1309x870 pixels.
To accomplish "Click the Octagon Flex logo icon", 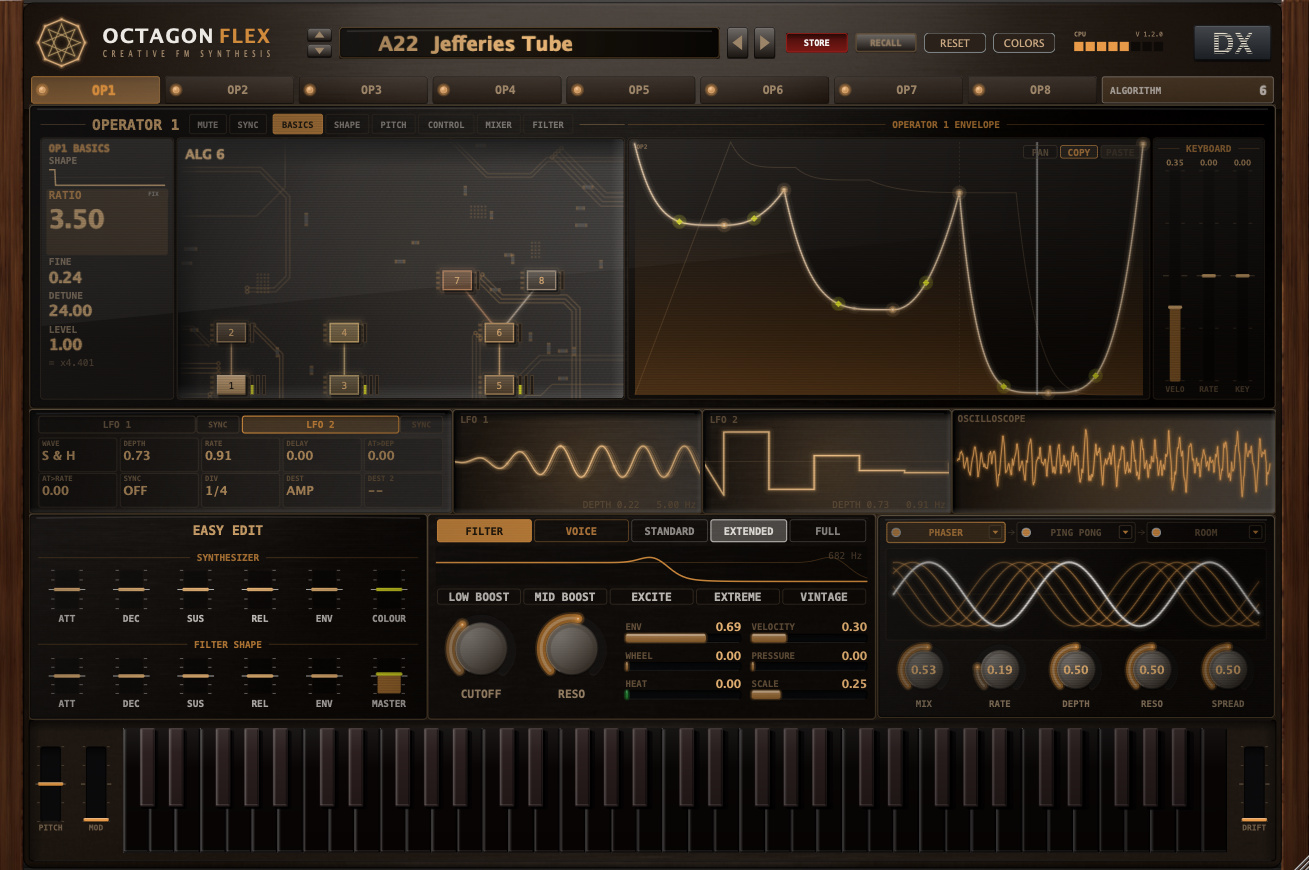I will coord(62,43).
